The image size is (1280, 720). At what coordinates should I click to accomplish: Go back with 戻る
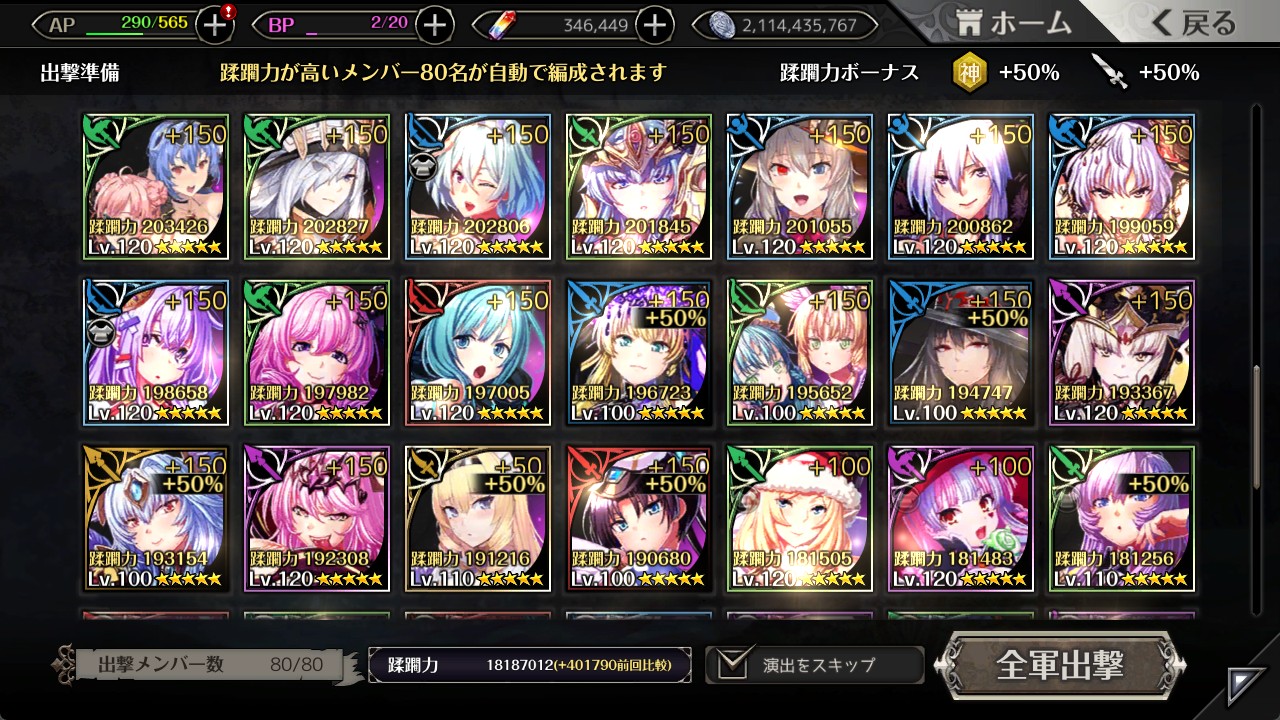[1192, 24]
